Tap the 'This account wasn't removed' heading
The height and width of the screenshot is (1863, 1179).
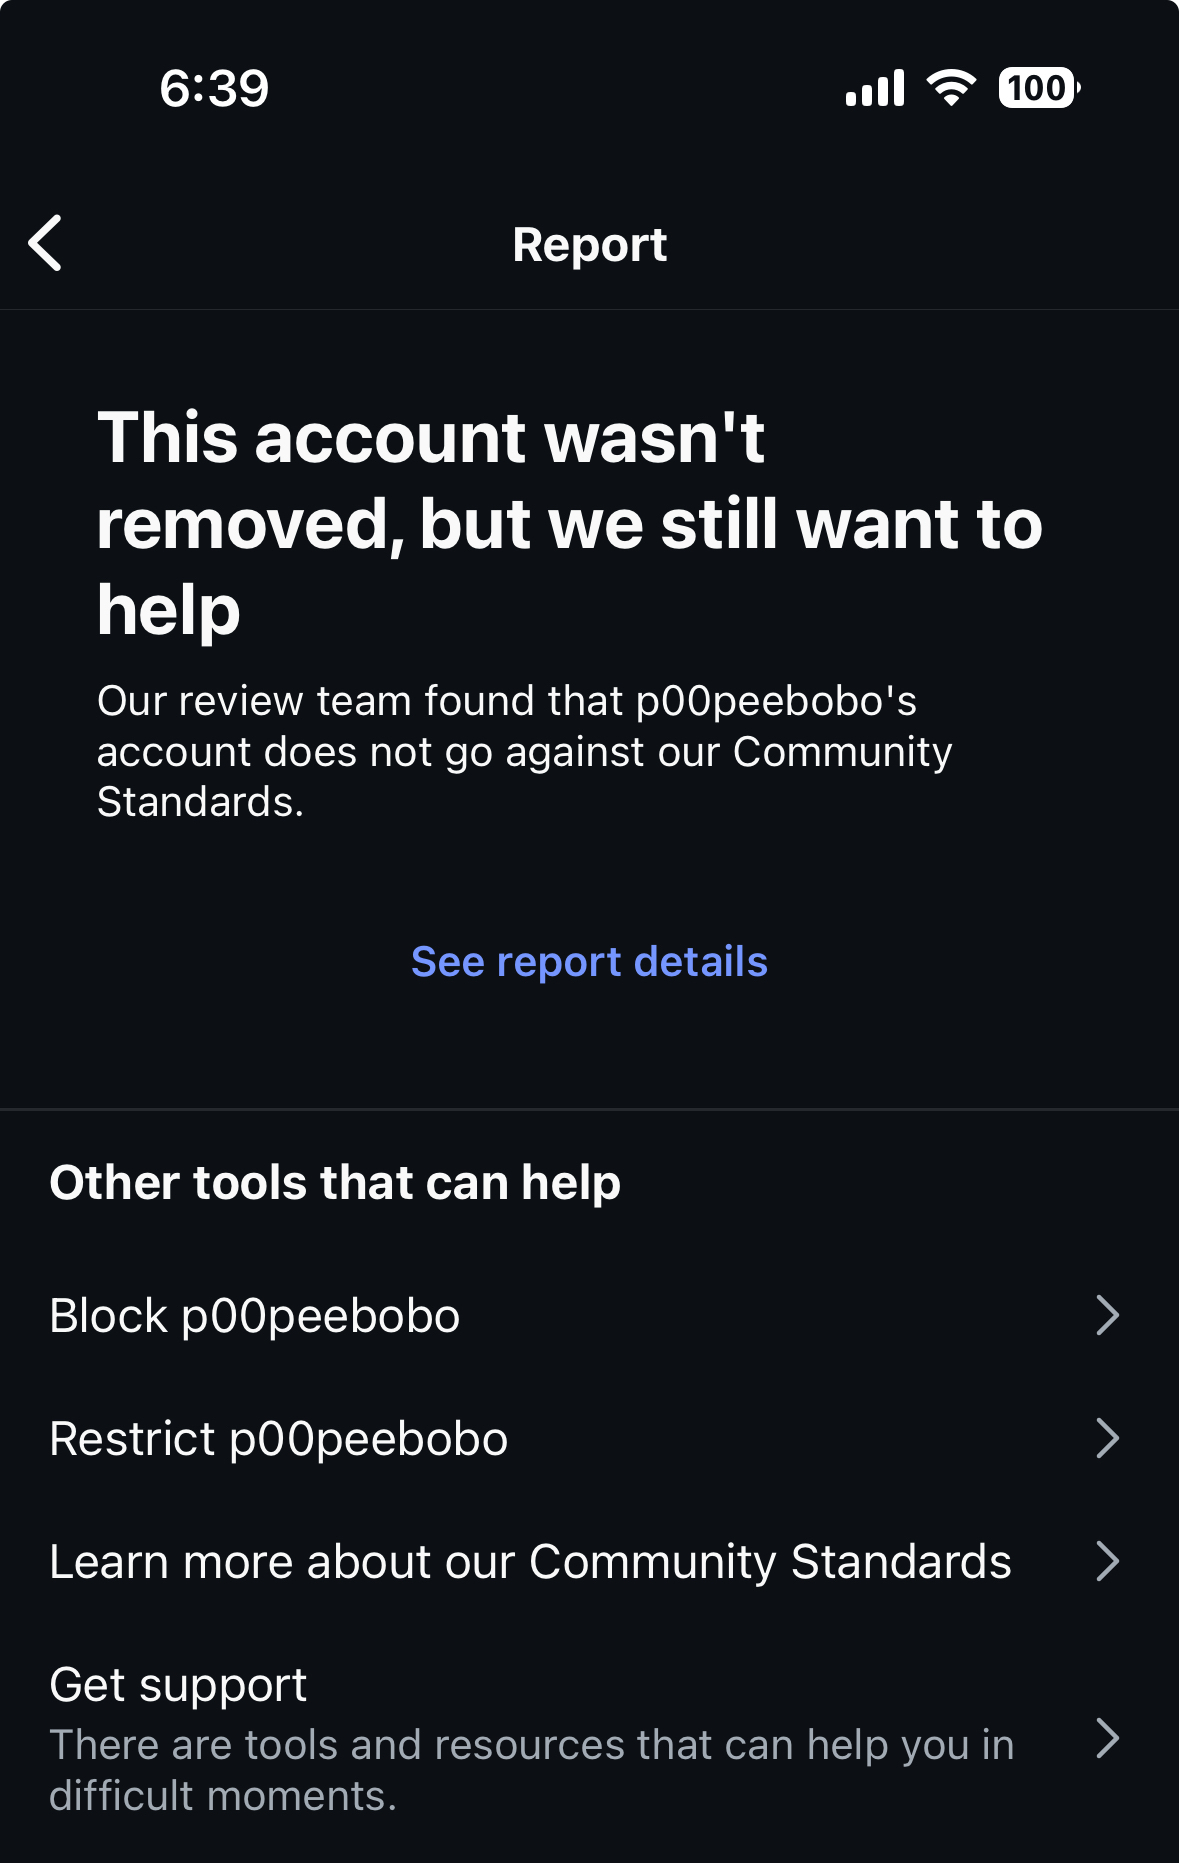point(568,523)
